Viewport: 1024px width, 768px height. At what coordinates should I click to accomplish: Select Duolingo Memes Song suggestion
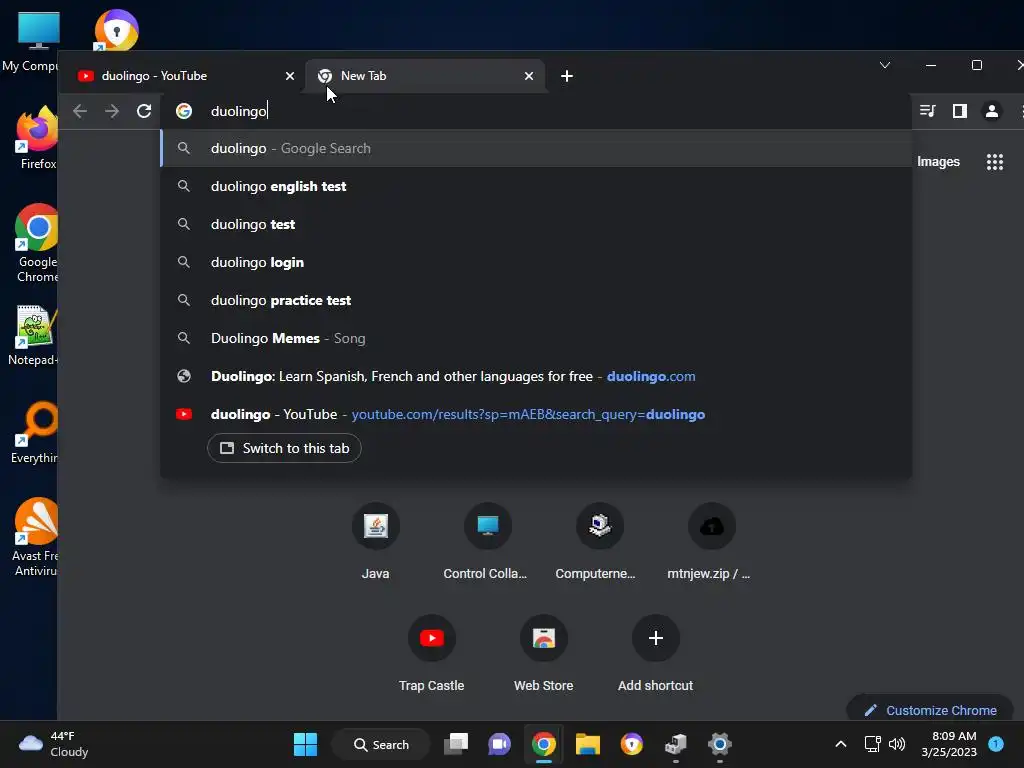tap(536, 338)
